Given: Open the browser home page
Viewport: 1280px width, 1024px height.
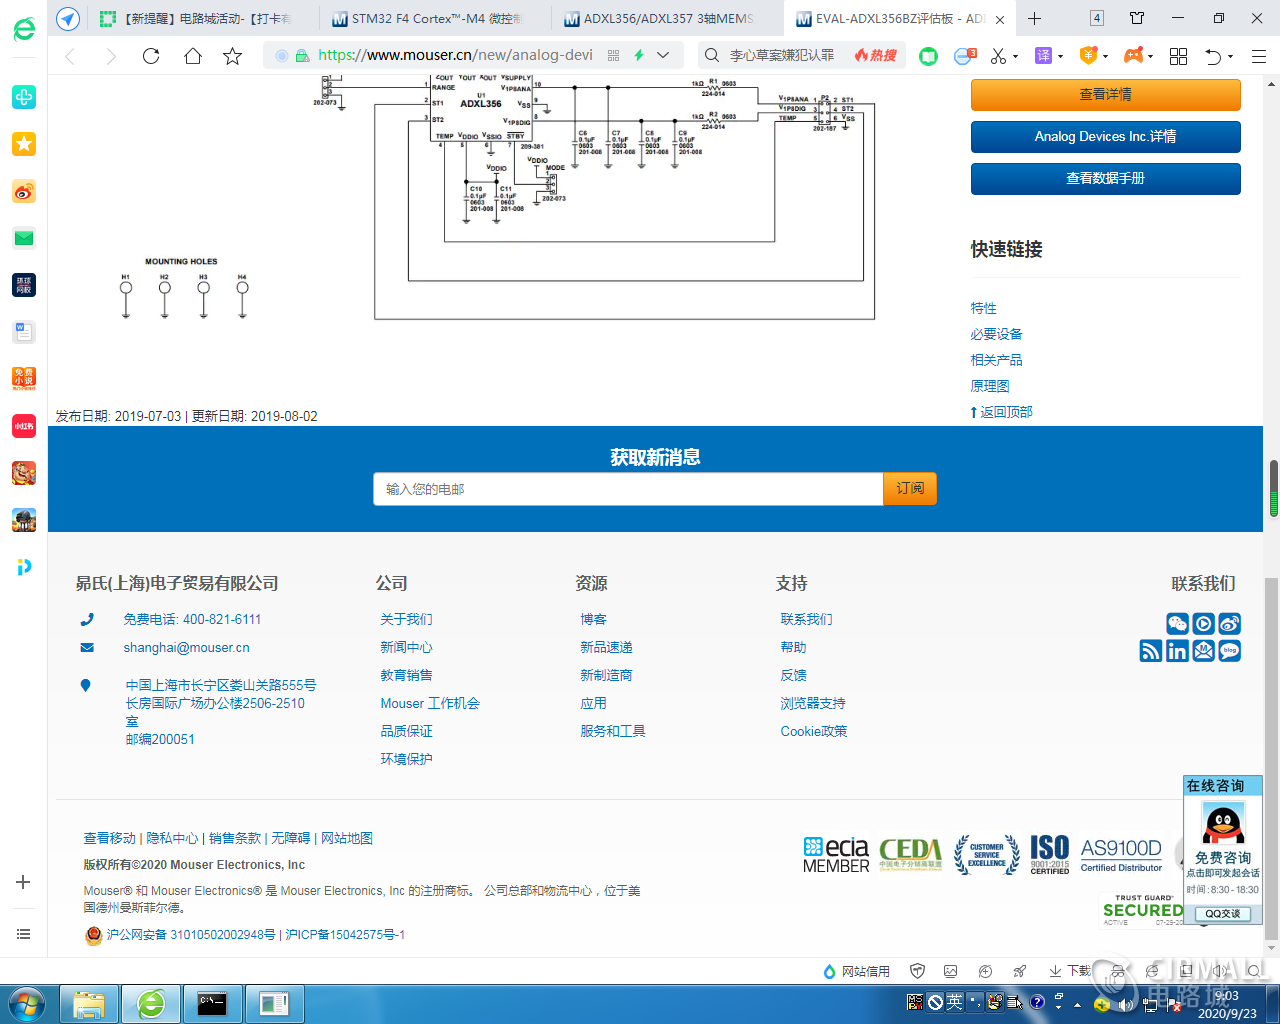Looking at the screenshot, I should click(192, 56).
